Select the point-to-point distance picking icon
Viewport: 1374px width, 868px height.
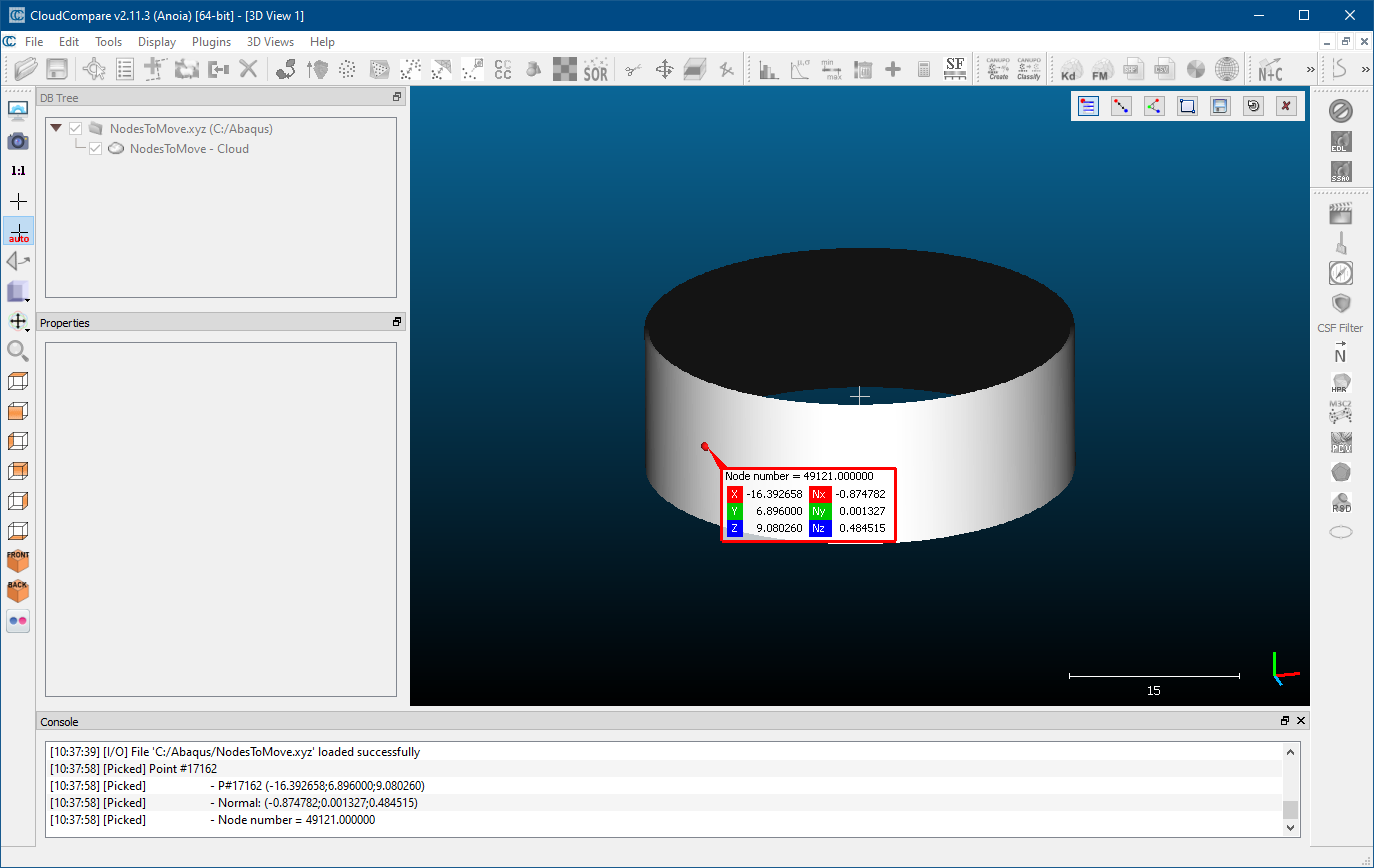click(x=1121, y=106)
